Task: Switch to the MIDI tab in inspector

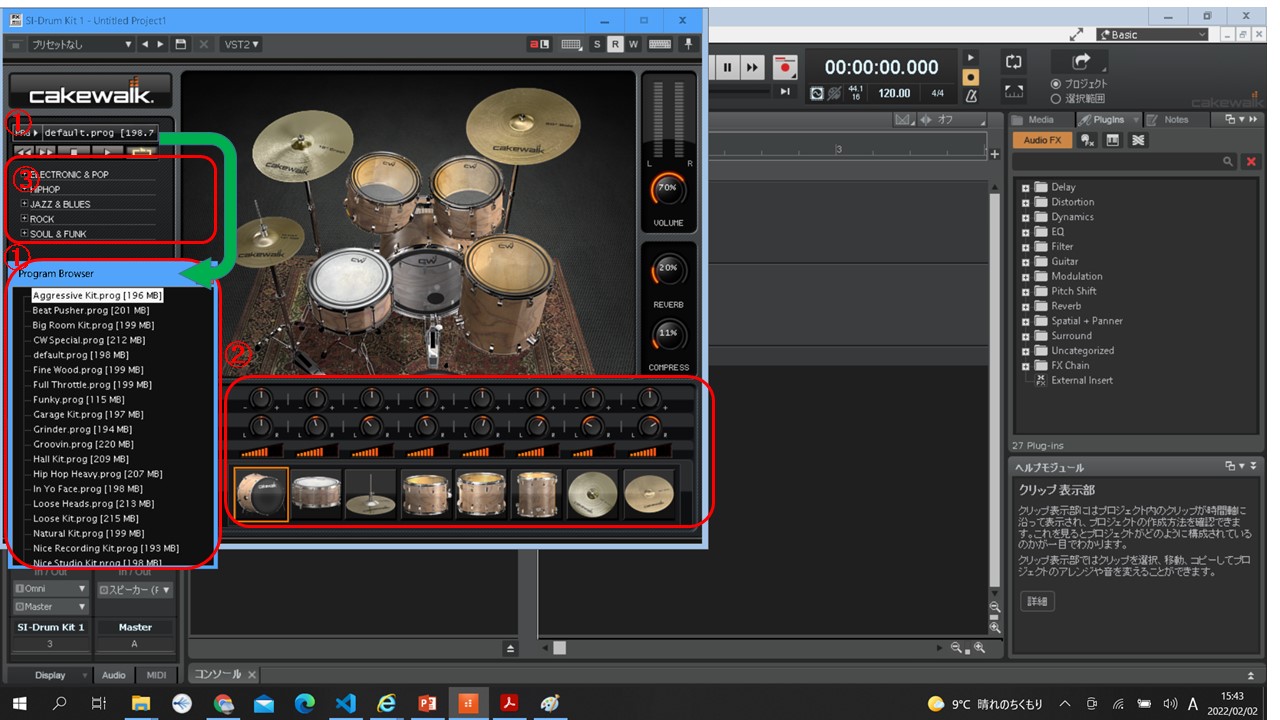Action: click(157, 676)
